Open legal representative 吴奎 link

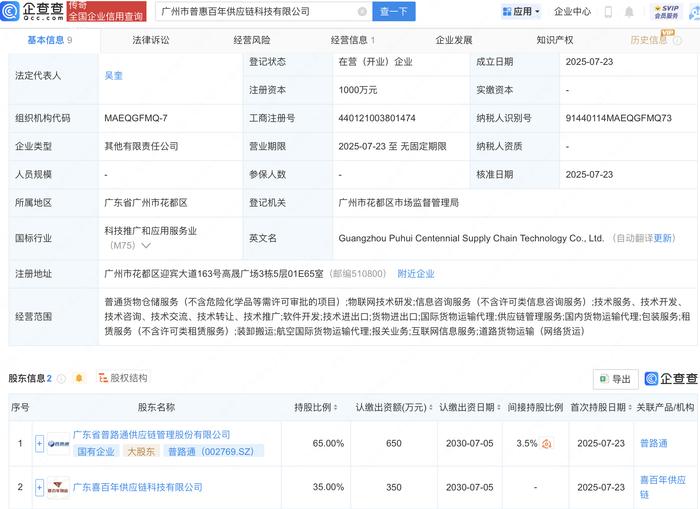pyautogui.click(x=113, y=76)
